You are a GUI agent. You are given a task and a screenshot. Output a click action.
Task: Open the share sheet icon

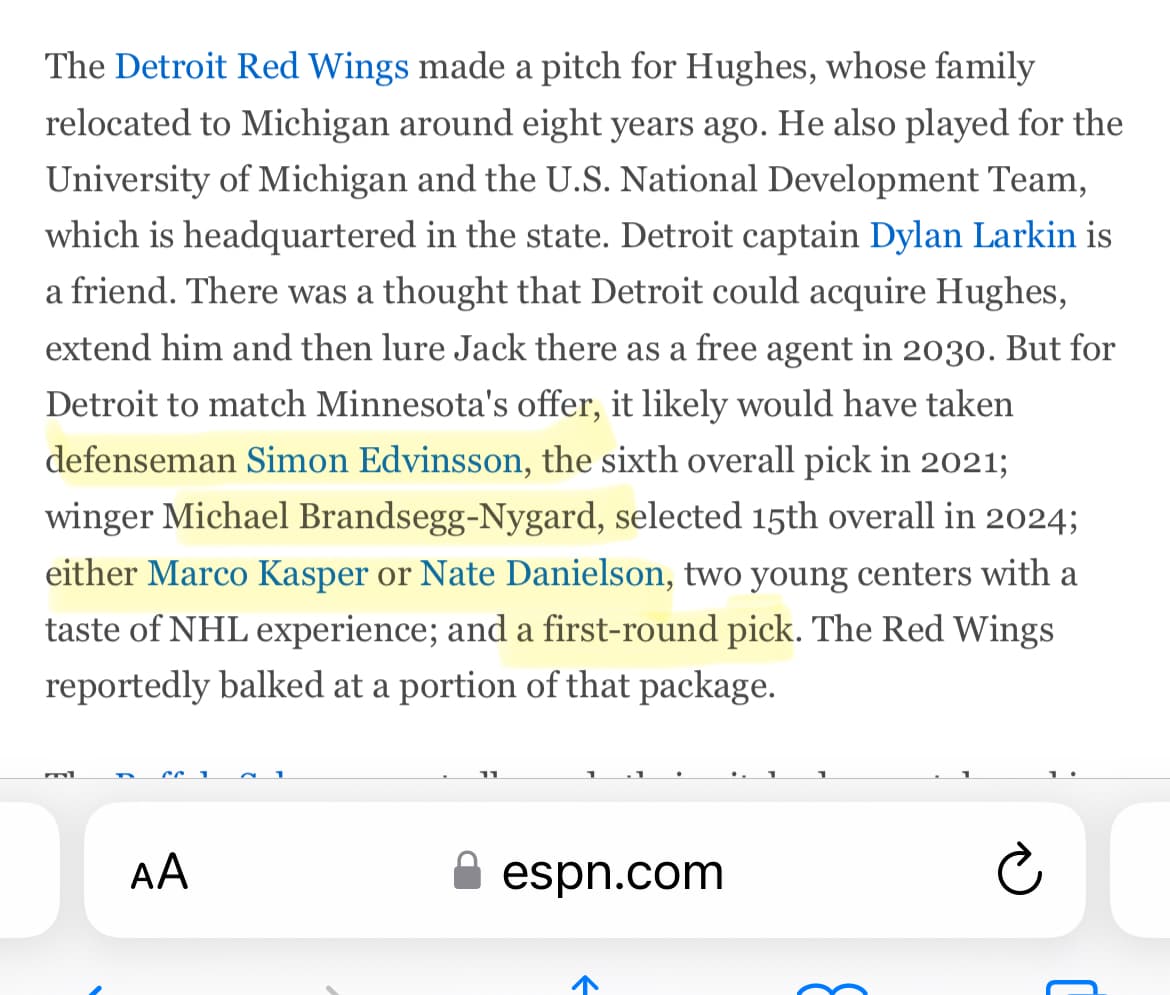click(585, 986)
